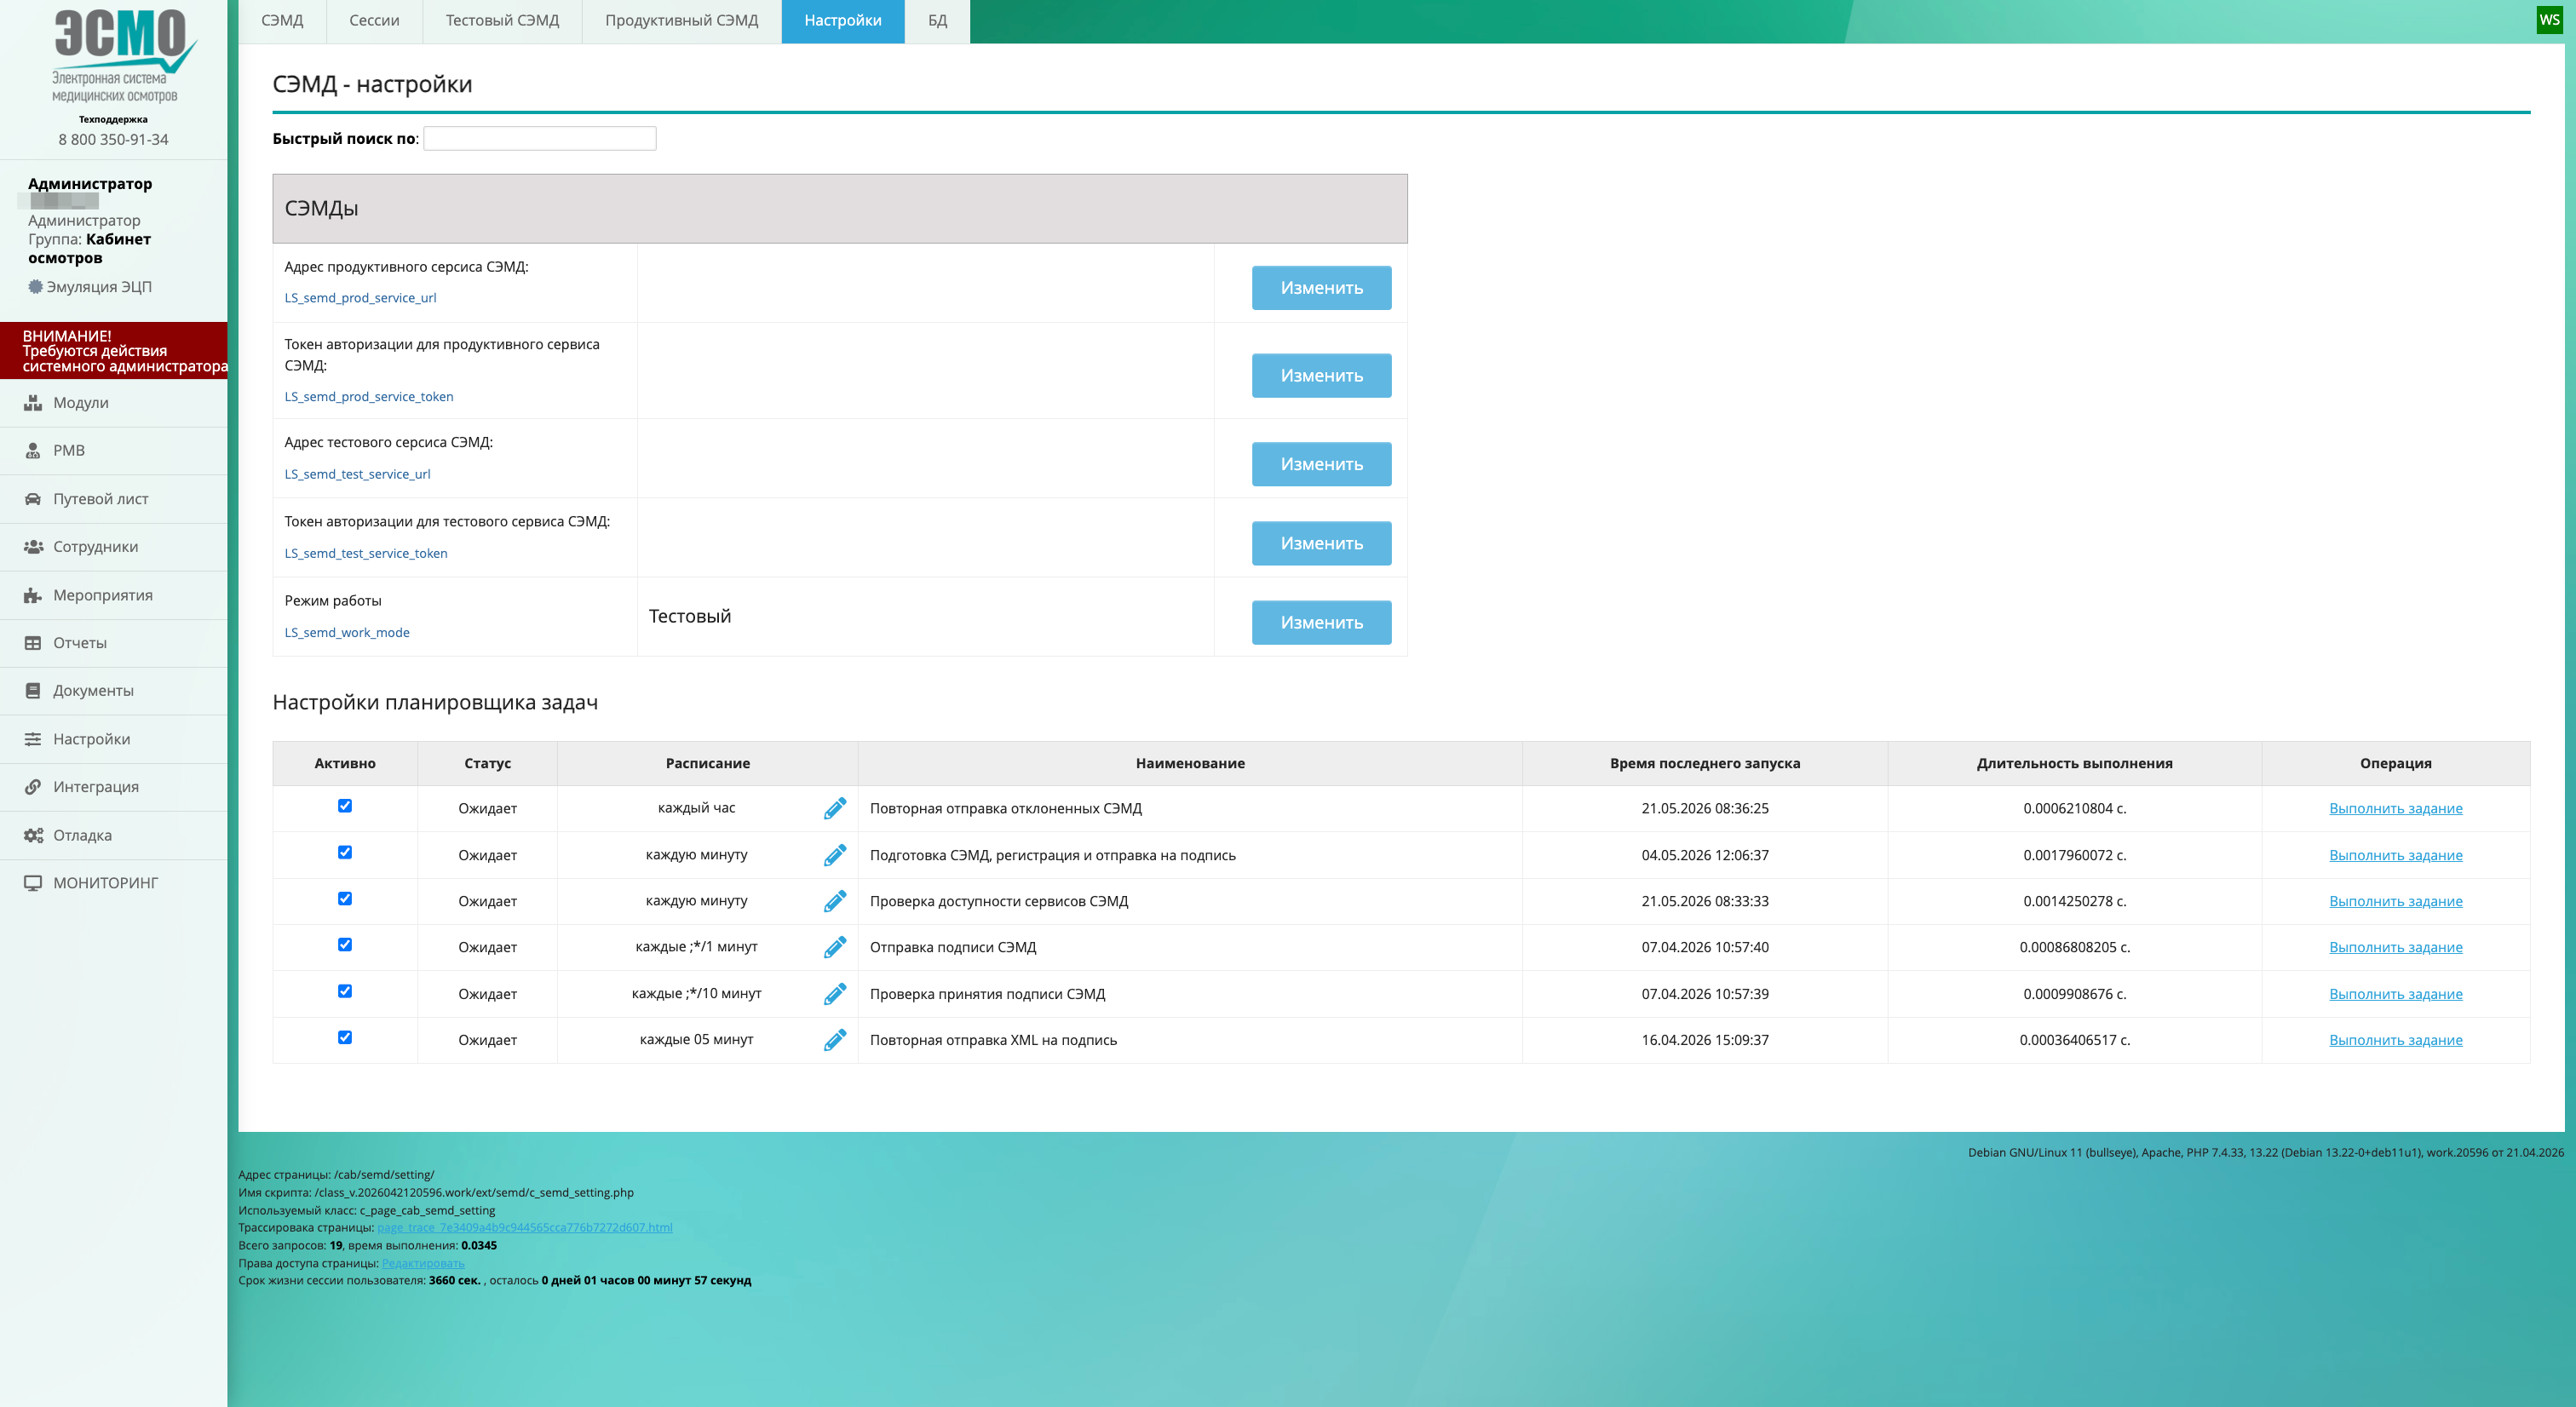Uncheck Активно for Повторная отправка отклоненных СЭМД

tap(345, 806)
